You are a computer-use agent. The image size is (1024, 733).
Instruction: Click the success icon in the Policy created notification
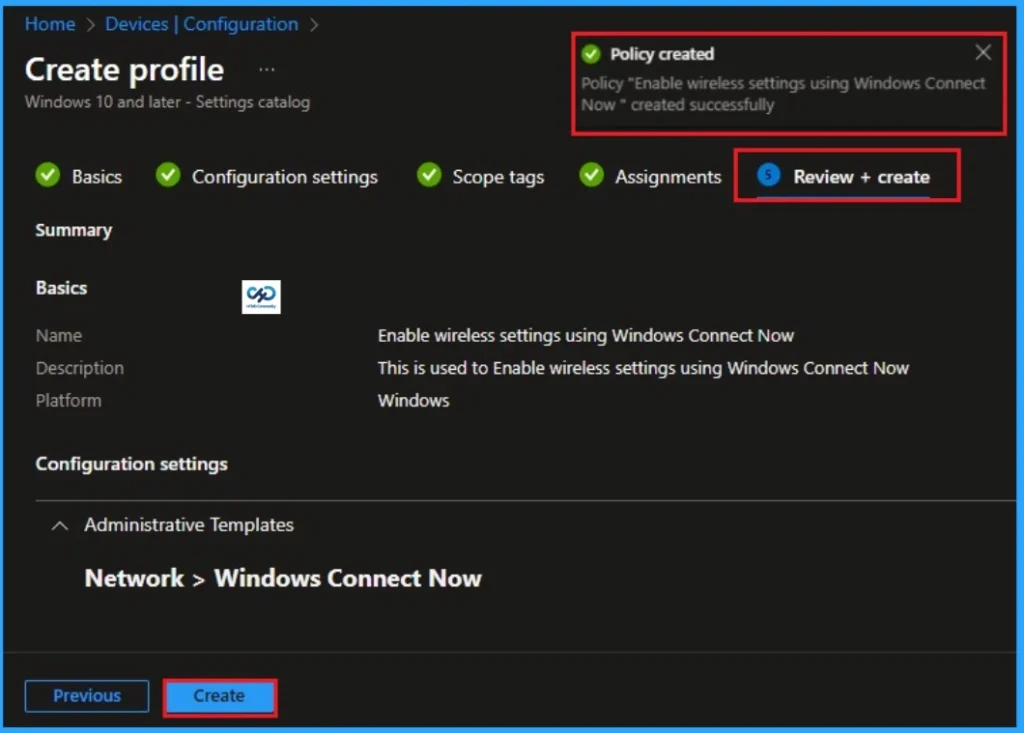coord(594,54)
